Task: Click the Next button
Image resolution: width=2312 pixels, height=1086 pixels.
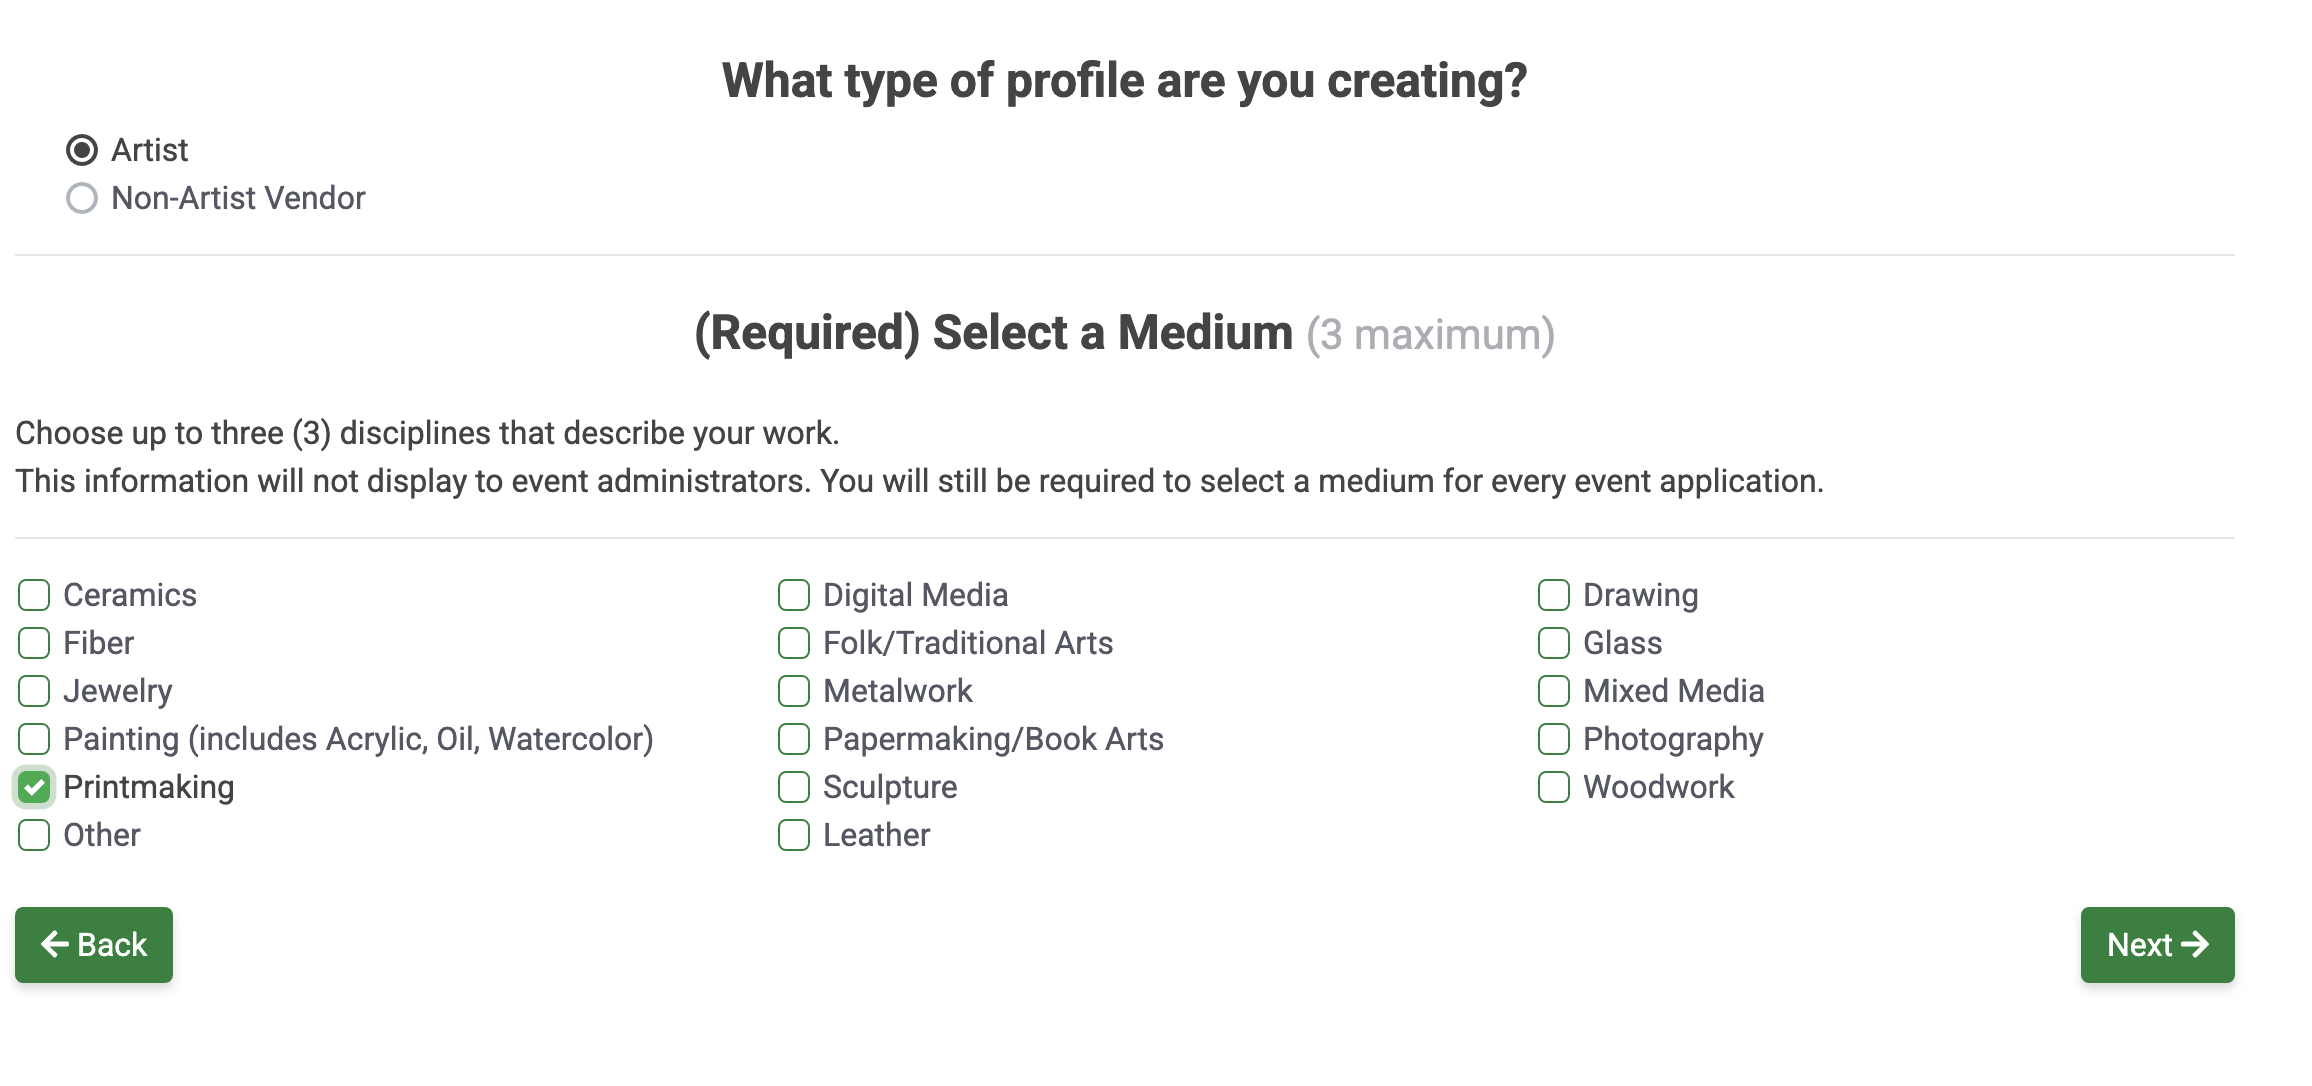Action: pyautogui.click(x=2157, y=944)
